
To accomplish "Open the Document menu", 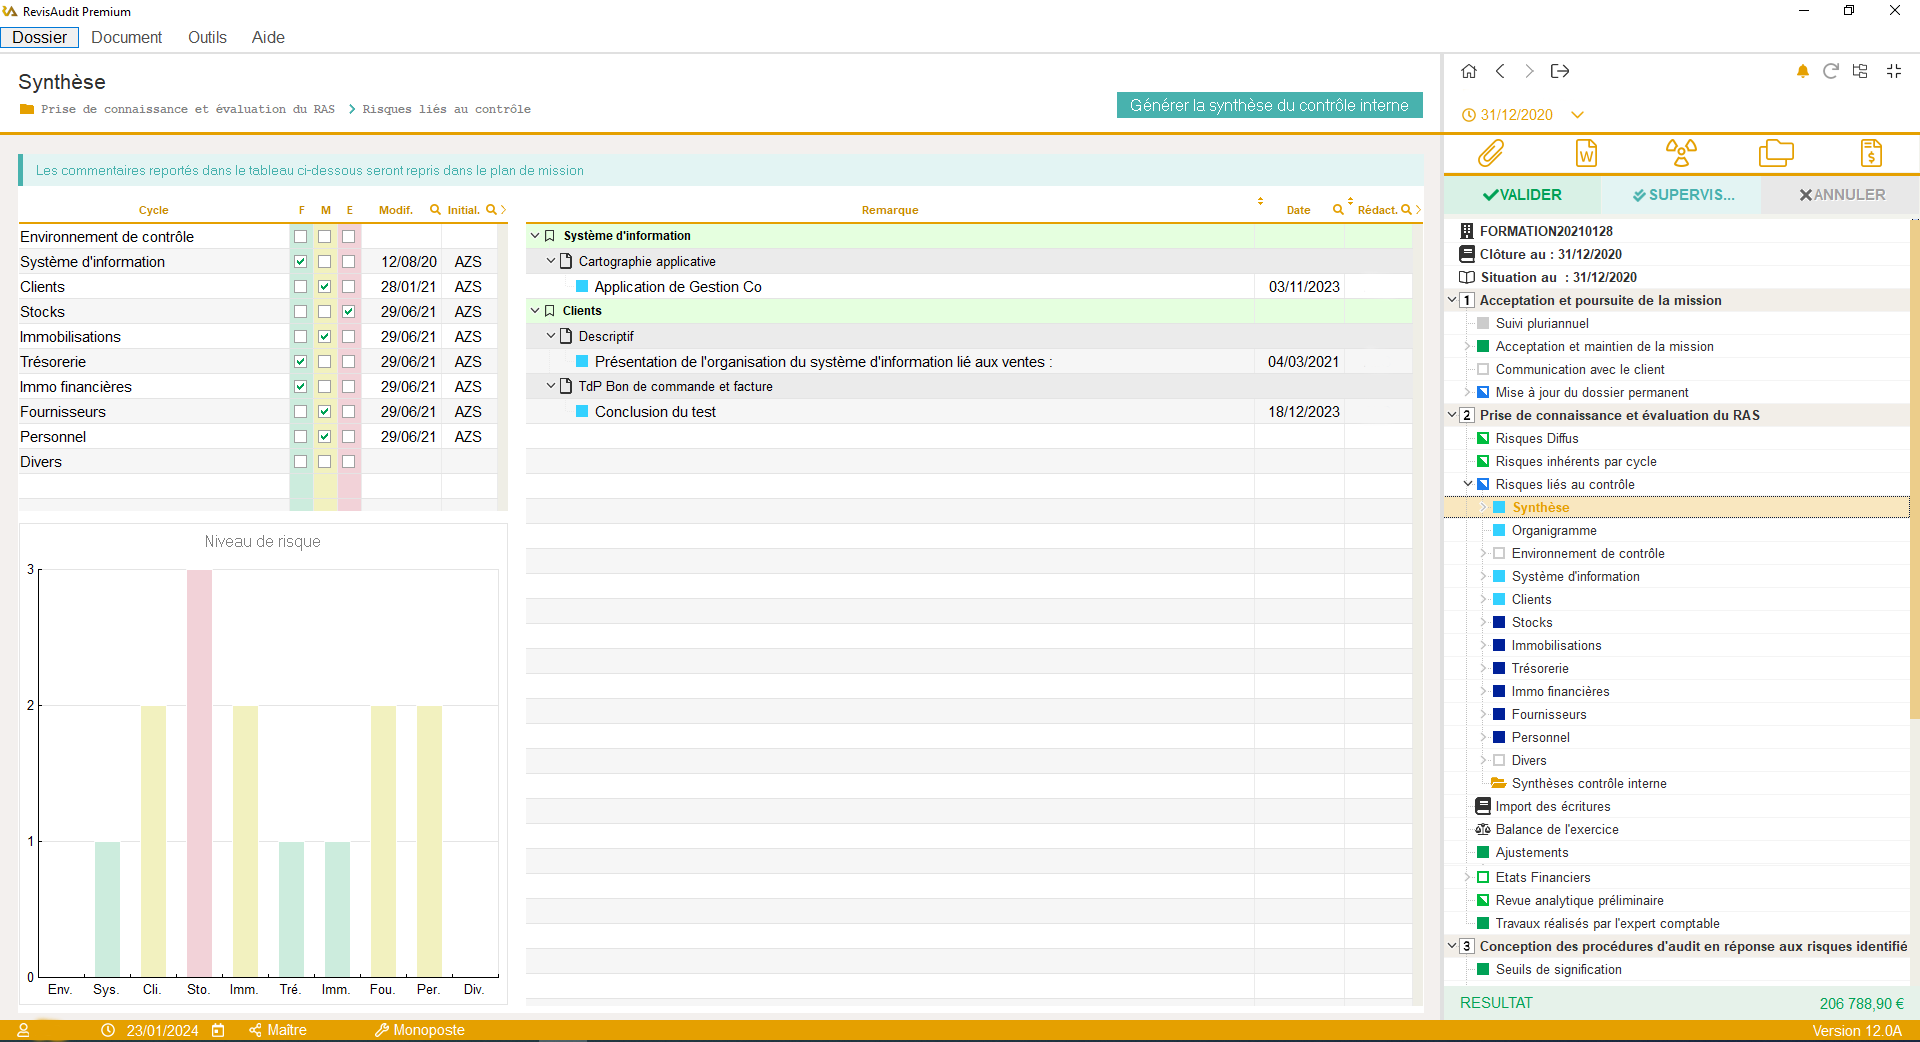I will pos(126,38).
